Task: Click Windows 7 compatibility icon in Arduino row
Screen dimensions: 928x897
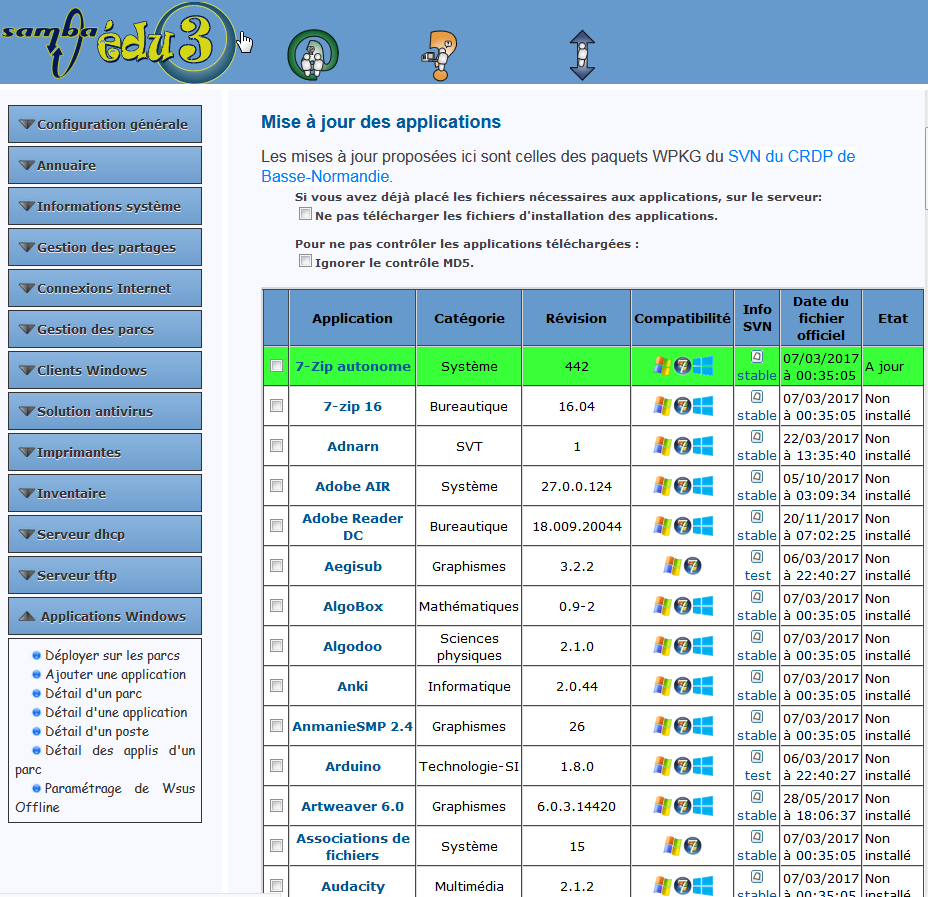Action: click(682, 766)
